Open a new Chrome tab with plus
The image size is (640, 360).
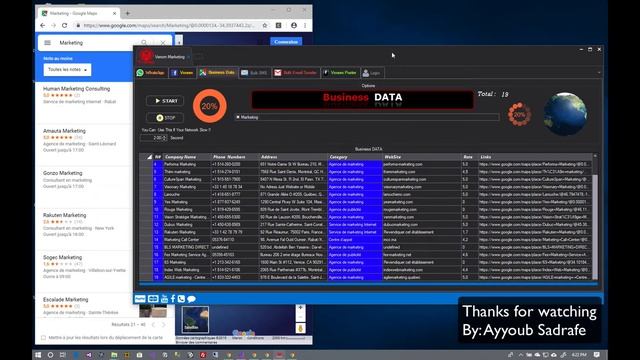click(x=128, y=13)
